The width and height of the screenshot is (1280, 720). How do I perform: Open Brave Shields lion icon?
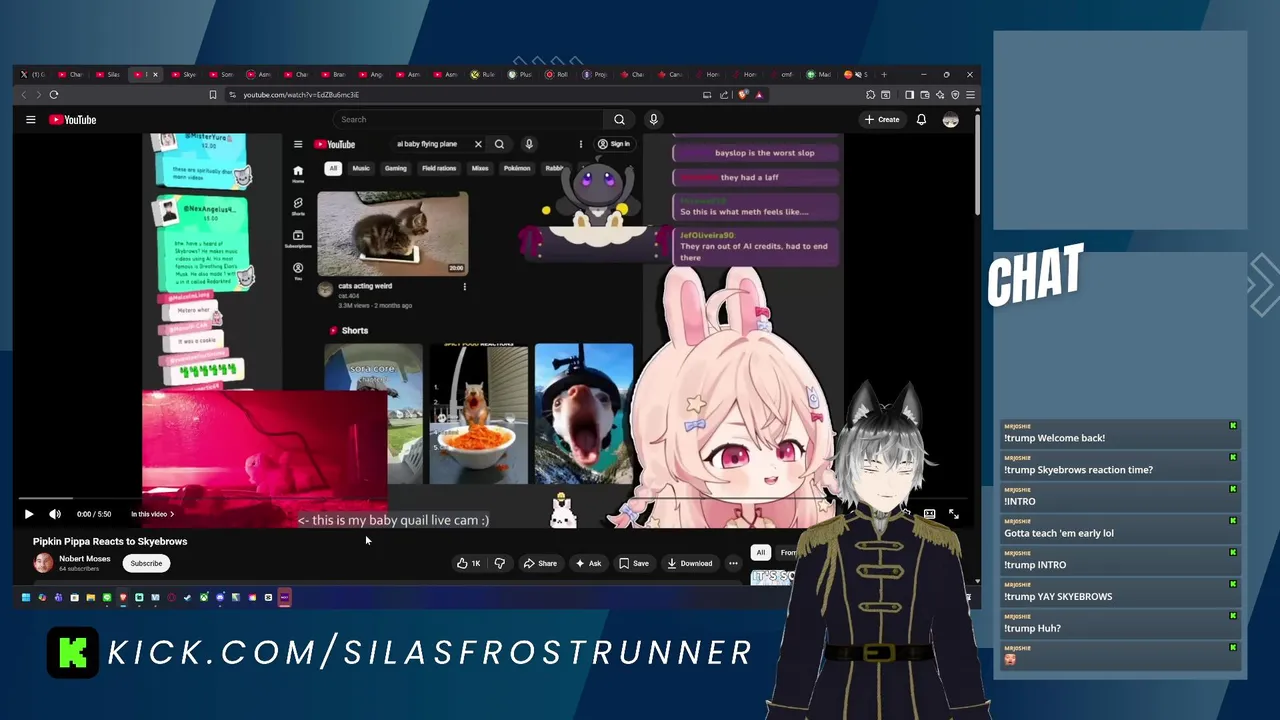tap(743, 95)
